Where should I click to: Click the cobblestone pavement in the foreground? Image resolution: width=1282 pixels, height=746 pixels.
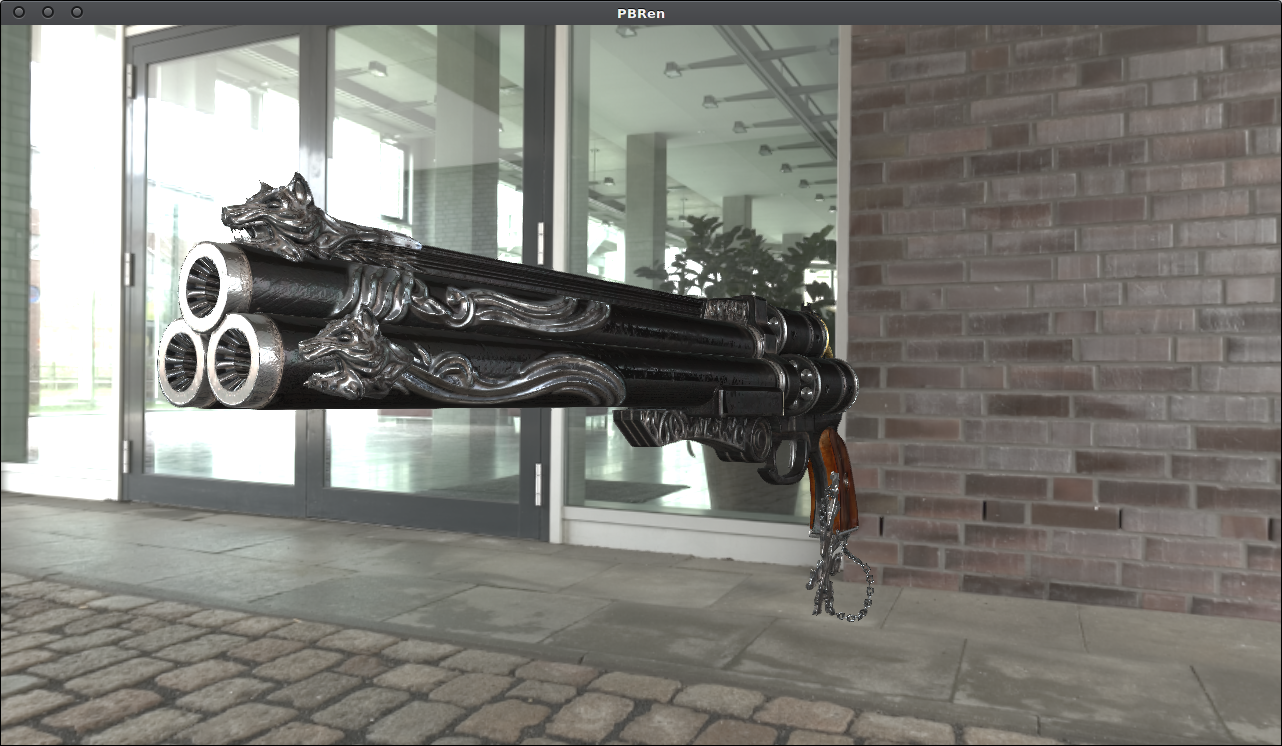(300, 680)
